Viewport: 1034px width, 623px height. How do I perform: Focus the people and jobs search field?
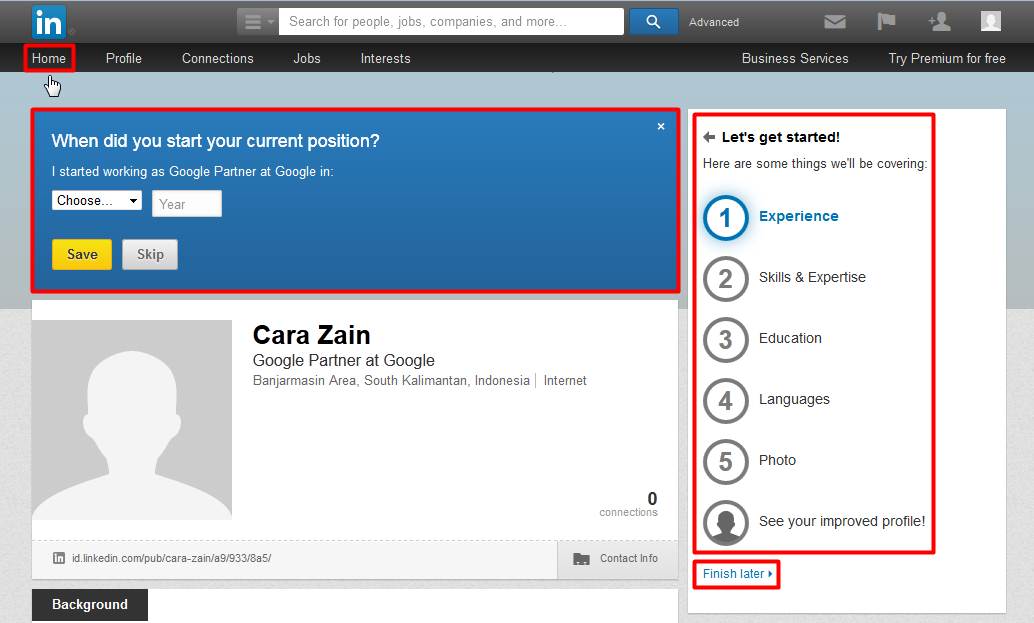[451, 22]
